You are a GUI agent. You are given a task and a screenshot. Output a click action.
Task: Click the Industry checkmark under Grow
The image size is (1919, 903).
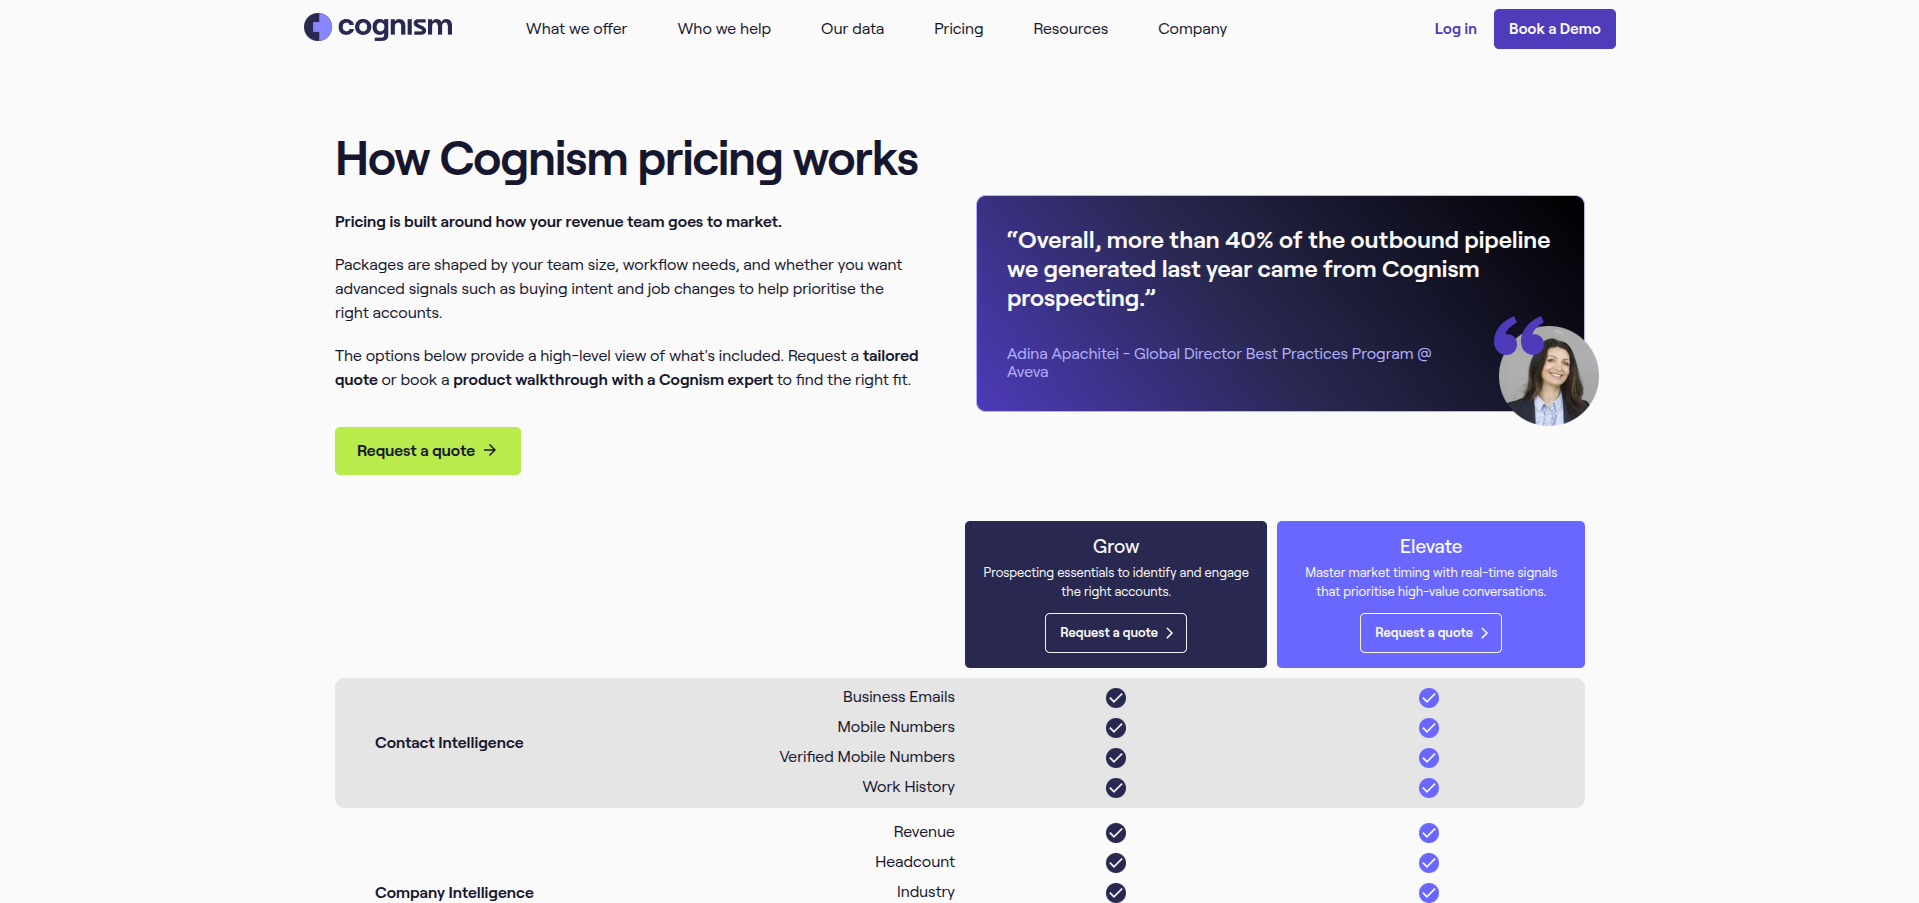point(1115,892)
